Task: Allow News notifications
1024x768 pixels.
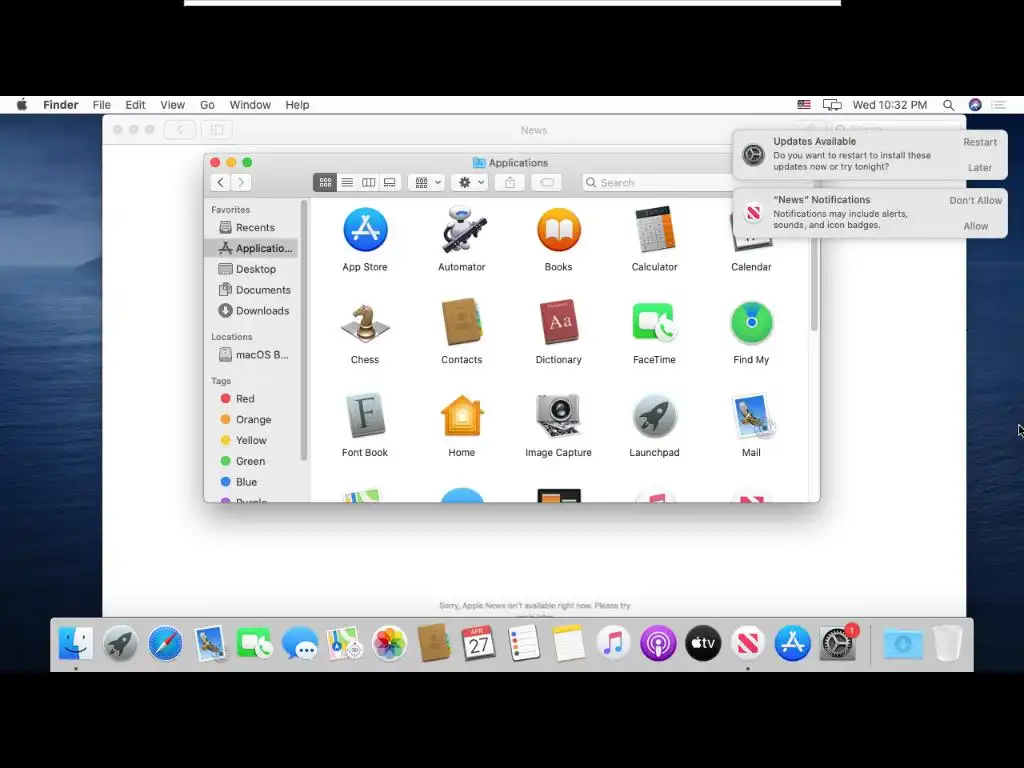Action: pos(976,226)
